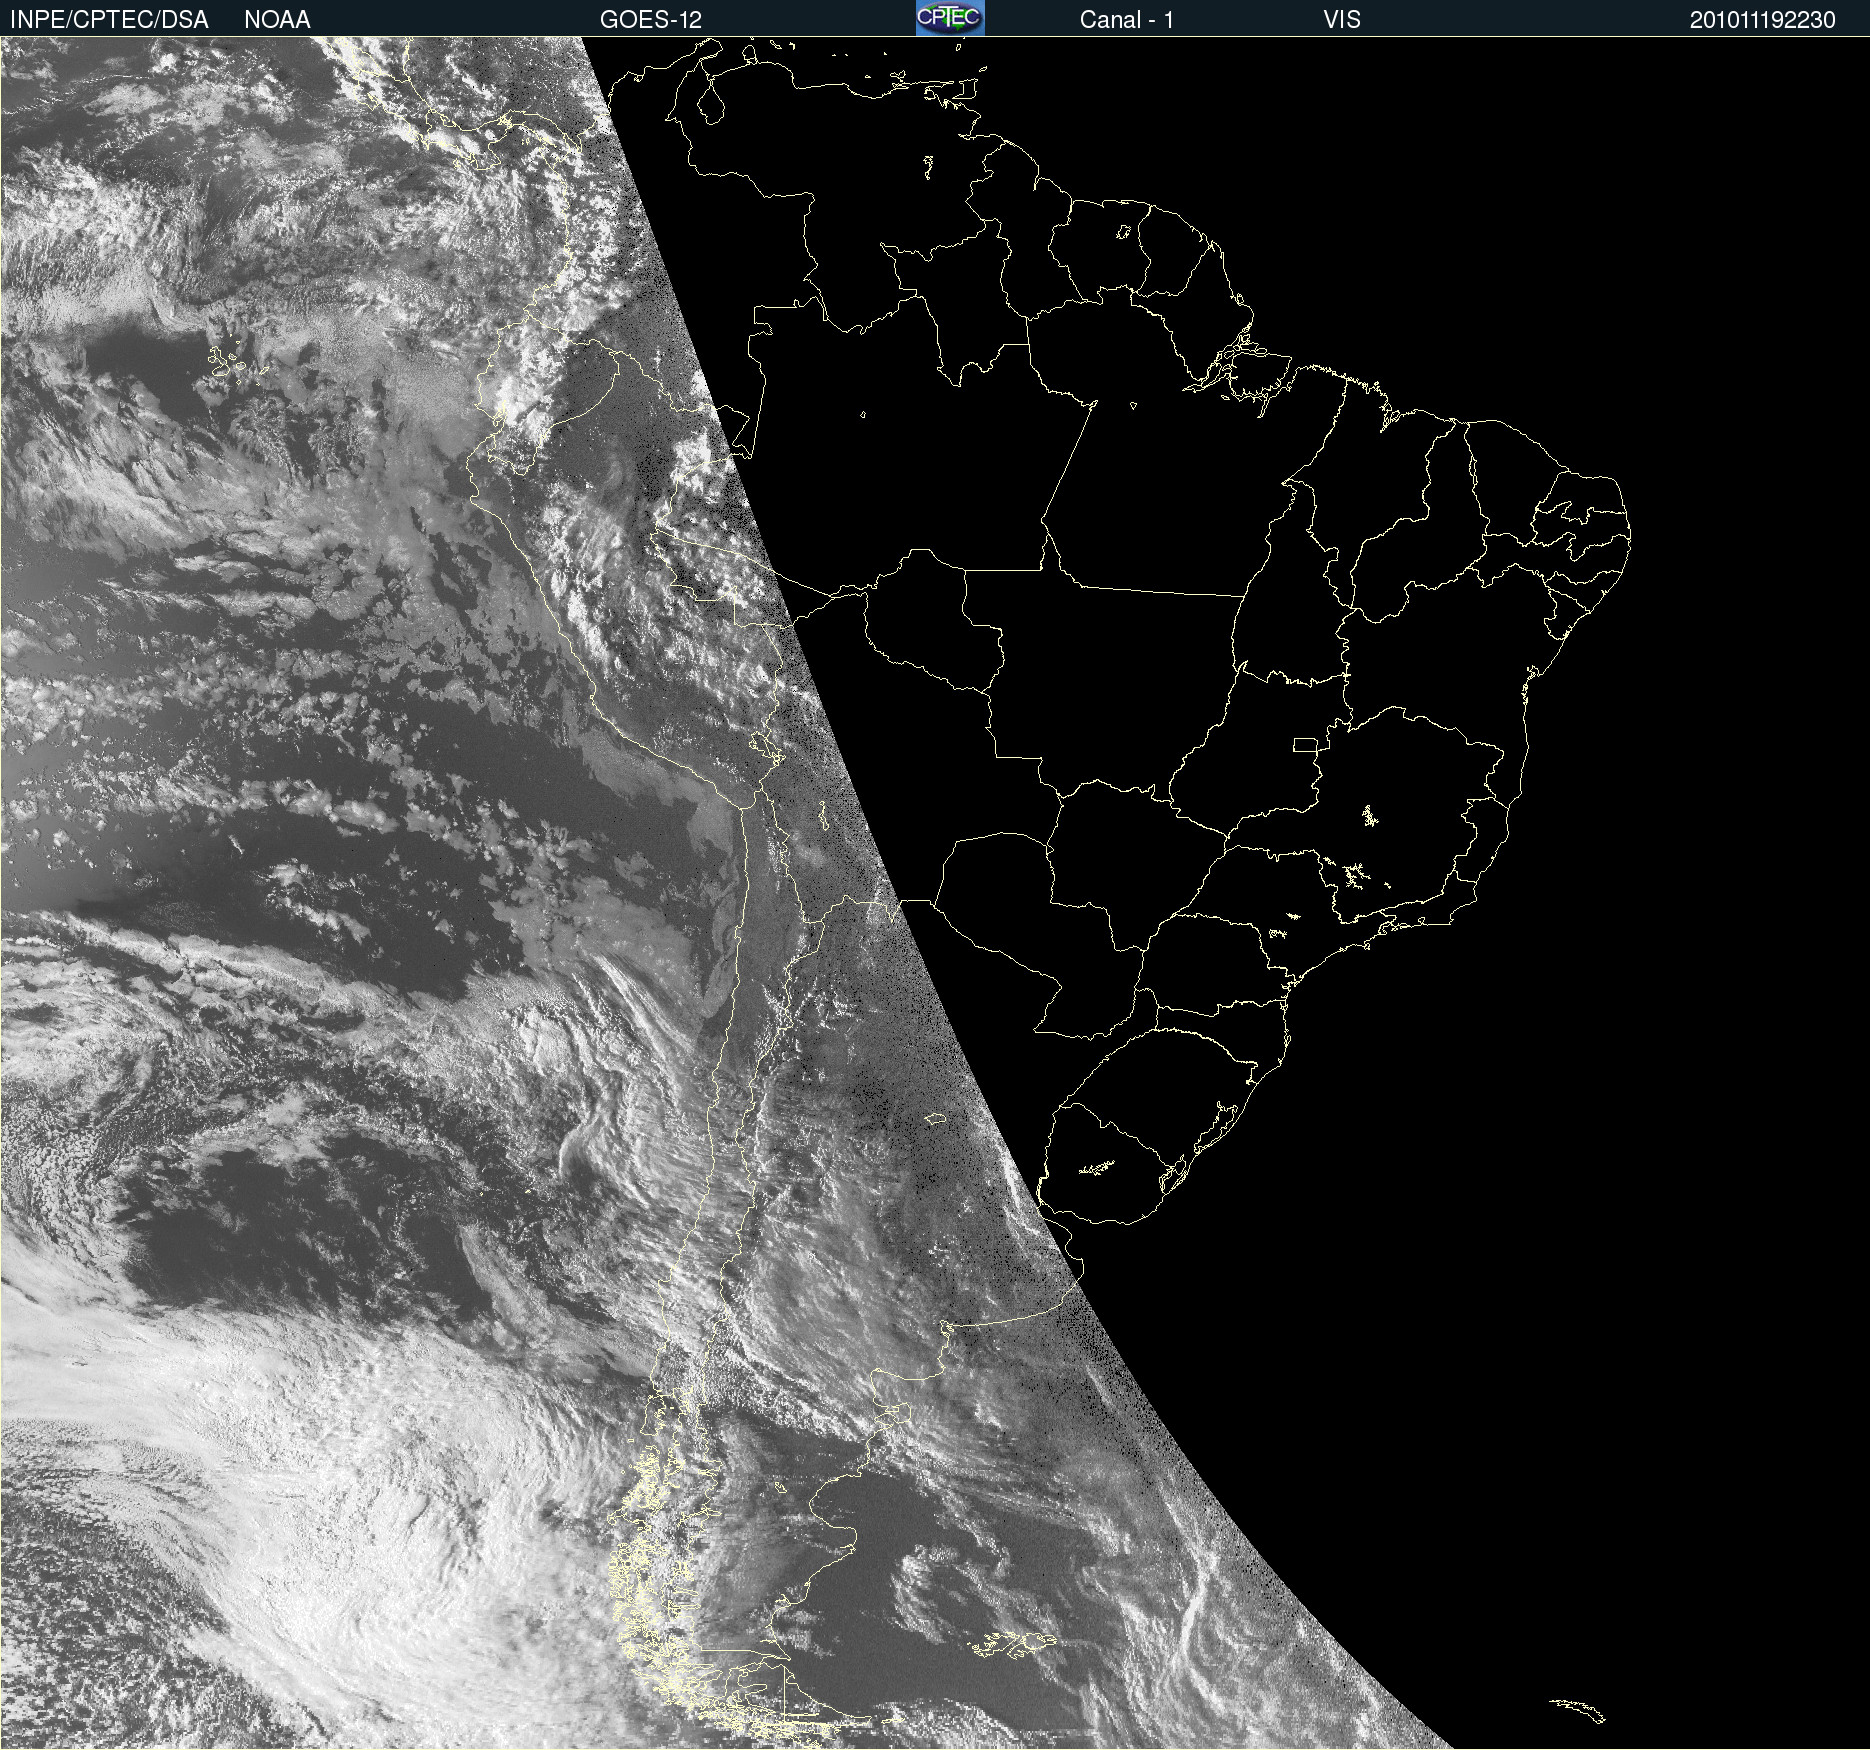Click the Canal - 1 channel label
The image size is (1870, 1750).
click(x=1126, y=20)
